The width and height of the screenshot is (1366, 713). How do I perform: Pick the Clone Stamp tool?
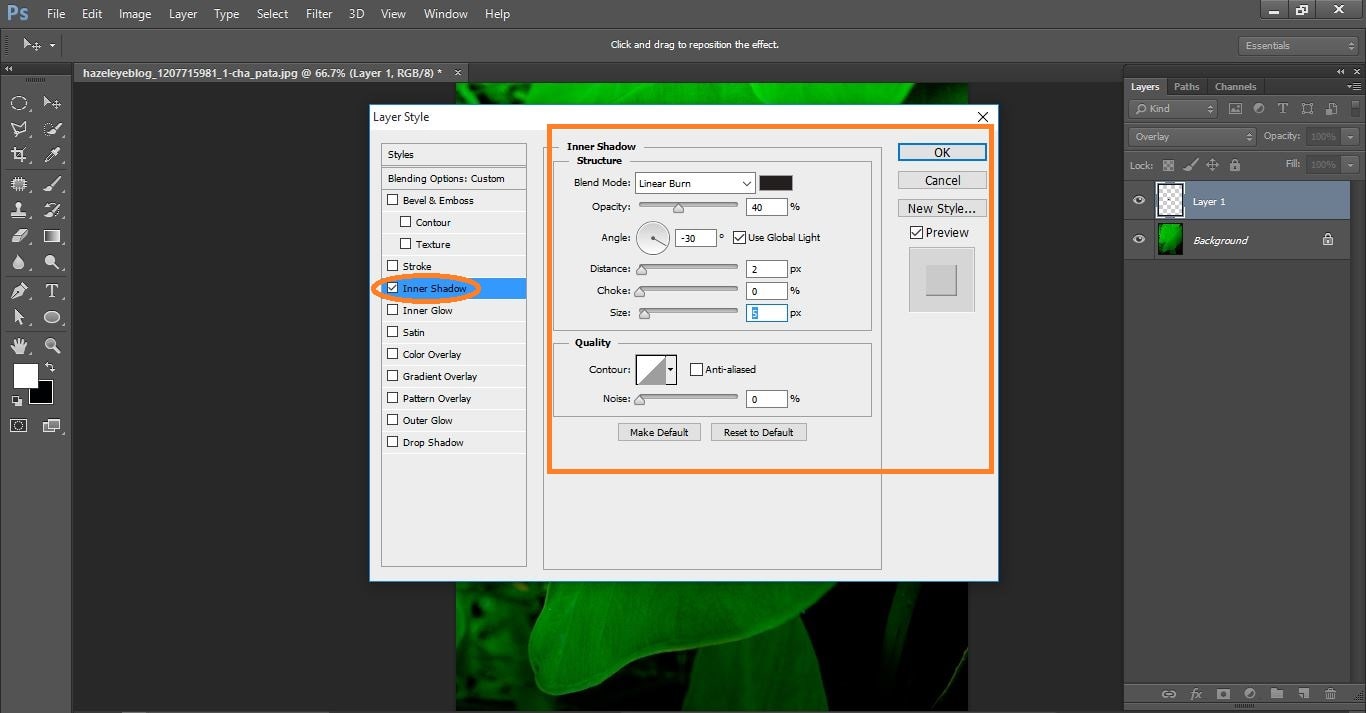click(x=19, y=210)
